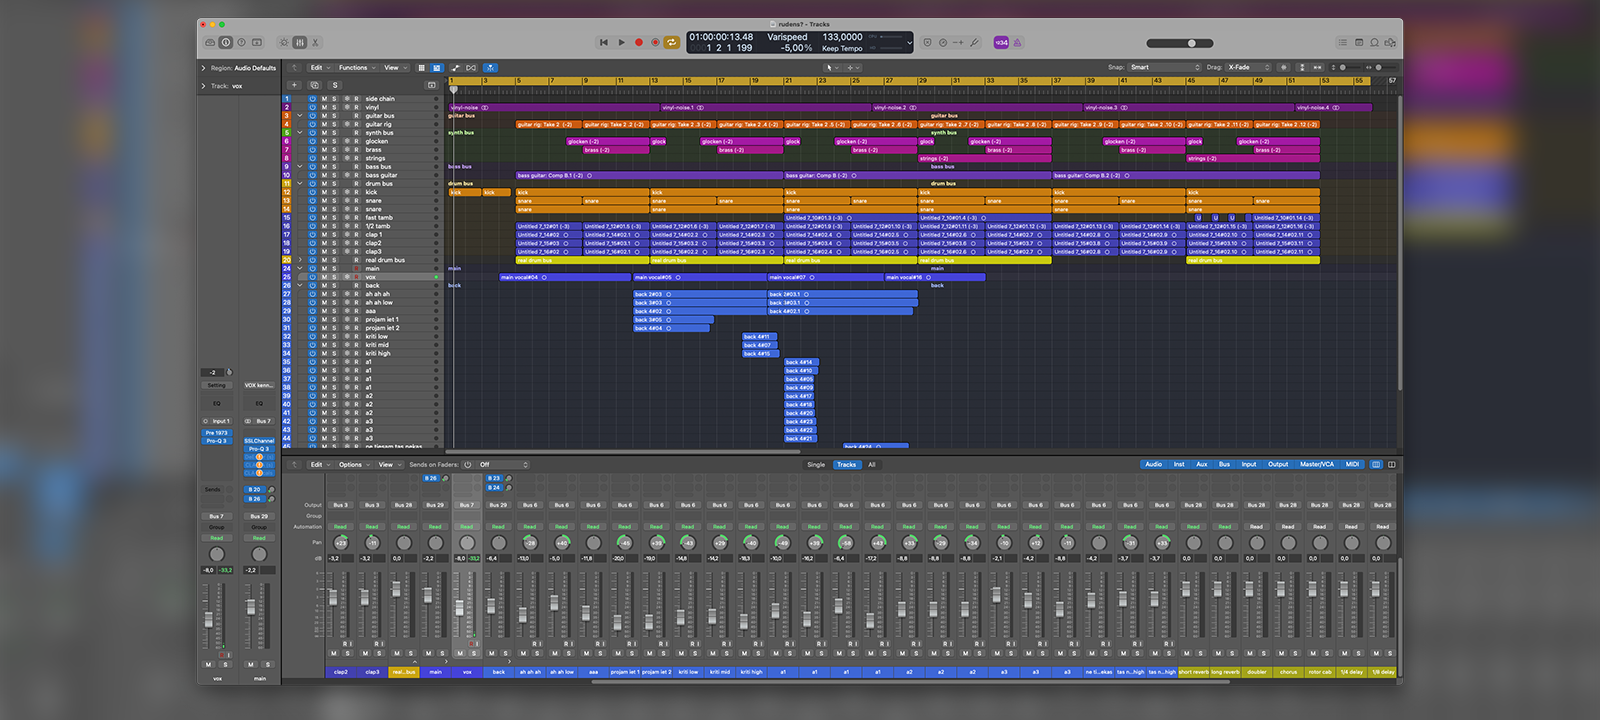Viewport: 1600px width, 720px height.
Task: Open the Scissors editors icon in toolbar
Action: click(315, 43)
